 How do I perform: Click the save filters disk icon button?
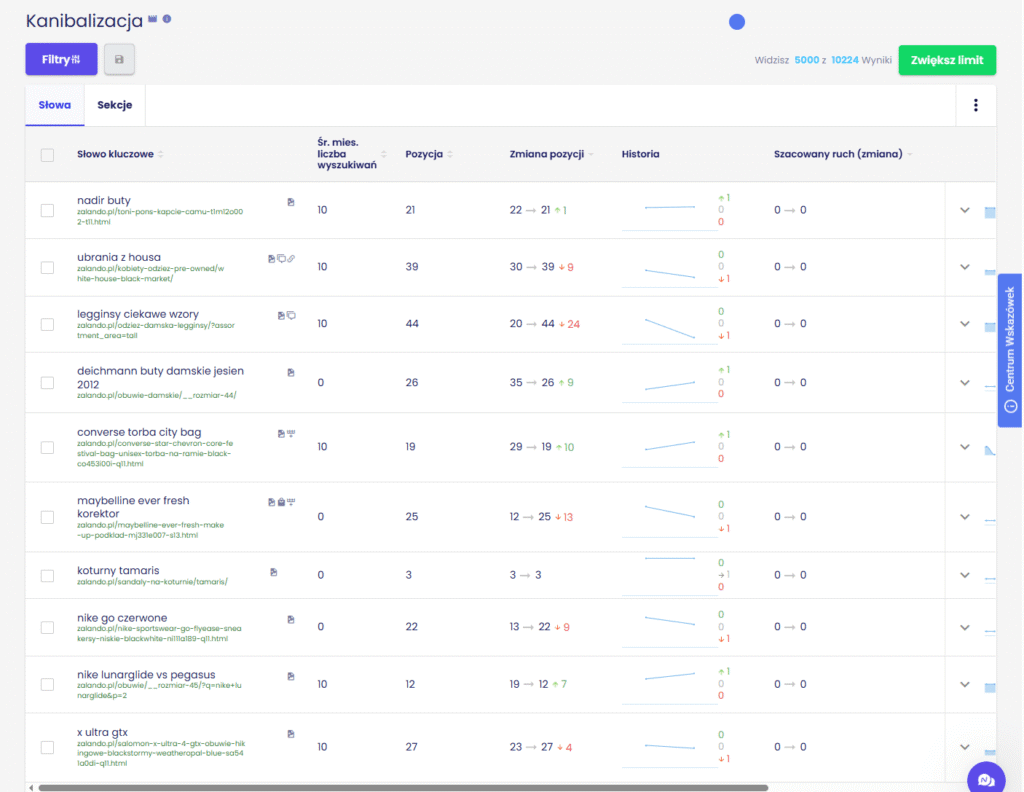(119, 59)
